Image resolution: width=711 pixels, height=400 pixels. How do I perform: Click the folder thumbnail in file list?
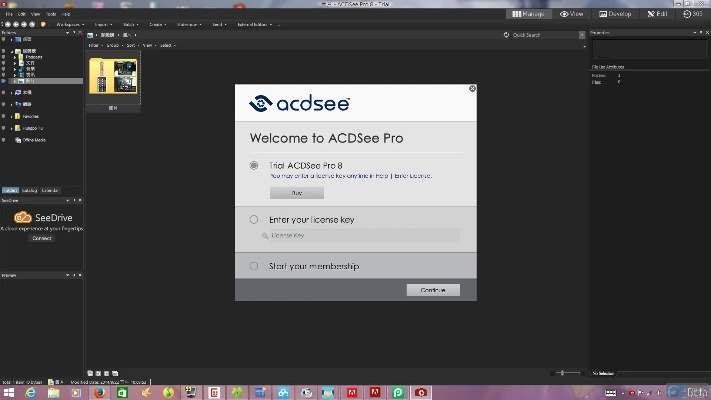coord(113,77)
